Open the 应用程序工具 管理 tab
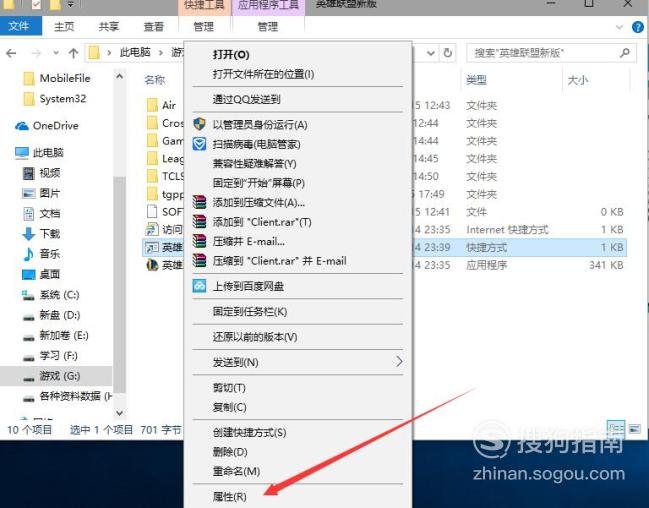 coord(268,27)
